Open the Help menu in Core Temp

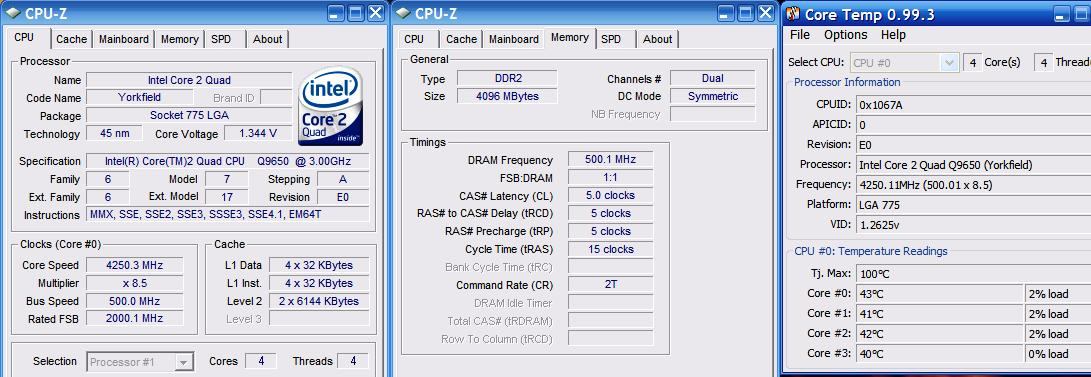(893, 35)
